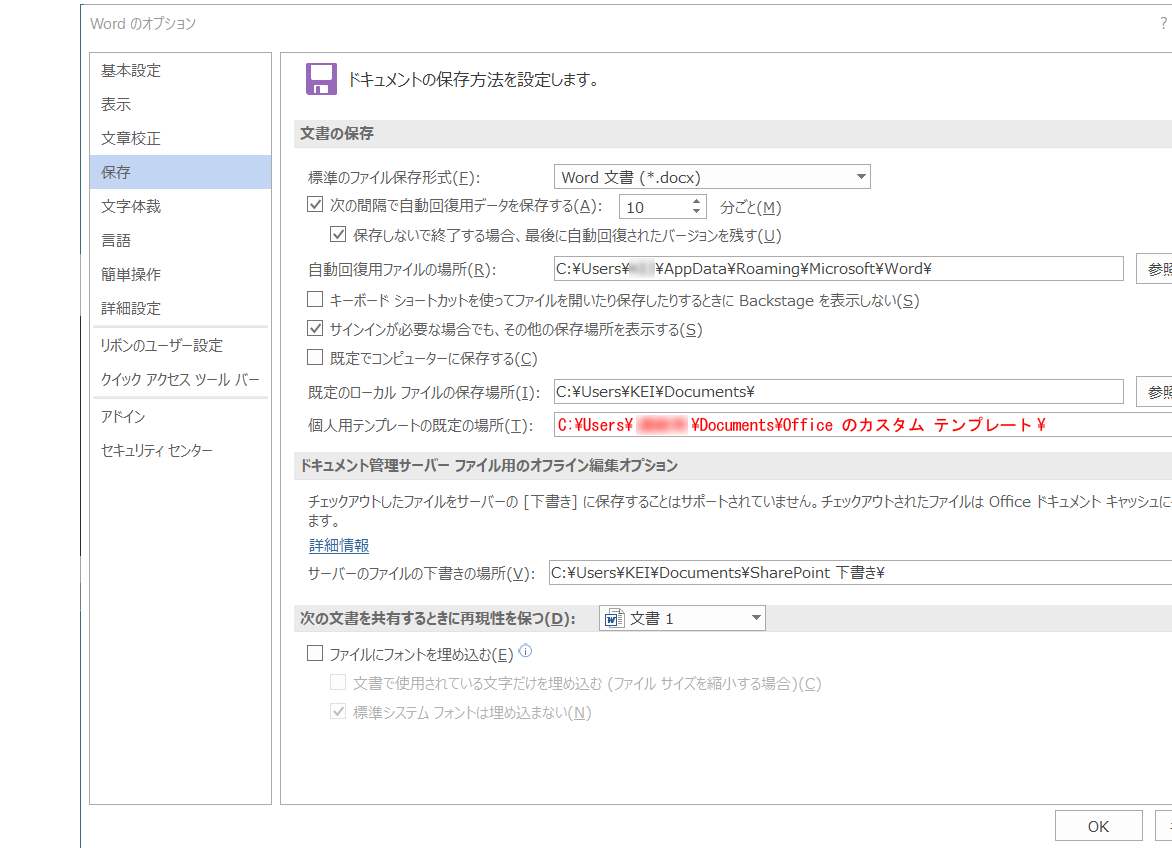The image size is (1172, 848).
Task: Toggle サインインが必要な場合でも checkbox
Action: point(315,329)
